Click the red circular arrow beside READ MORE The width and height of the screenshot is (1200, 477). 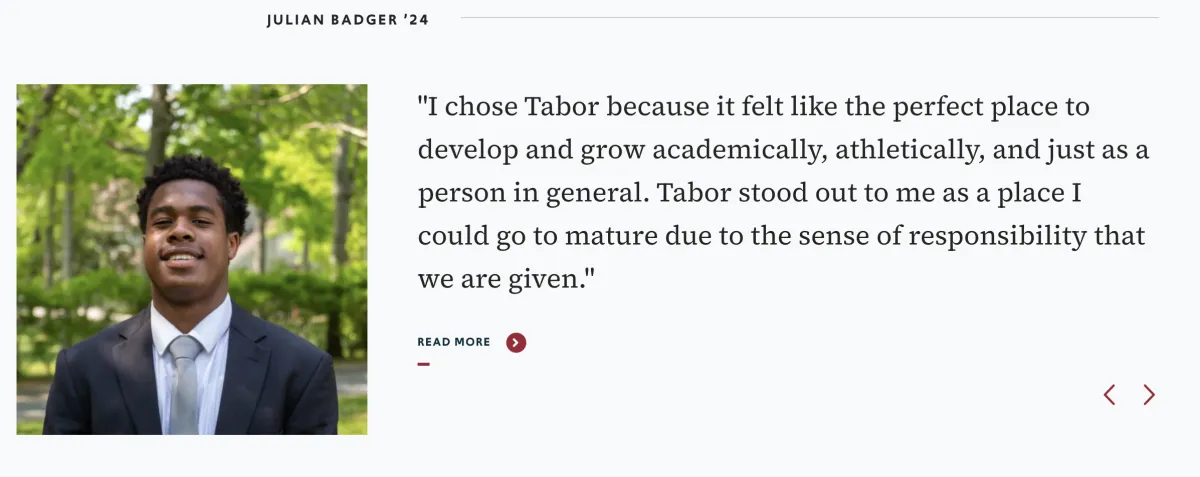coord(516,343)
